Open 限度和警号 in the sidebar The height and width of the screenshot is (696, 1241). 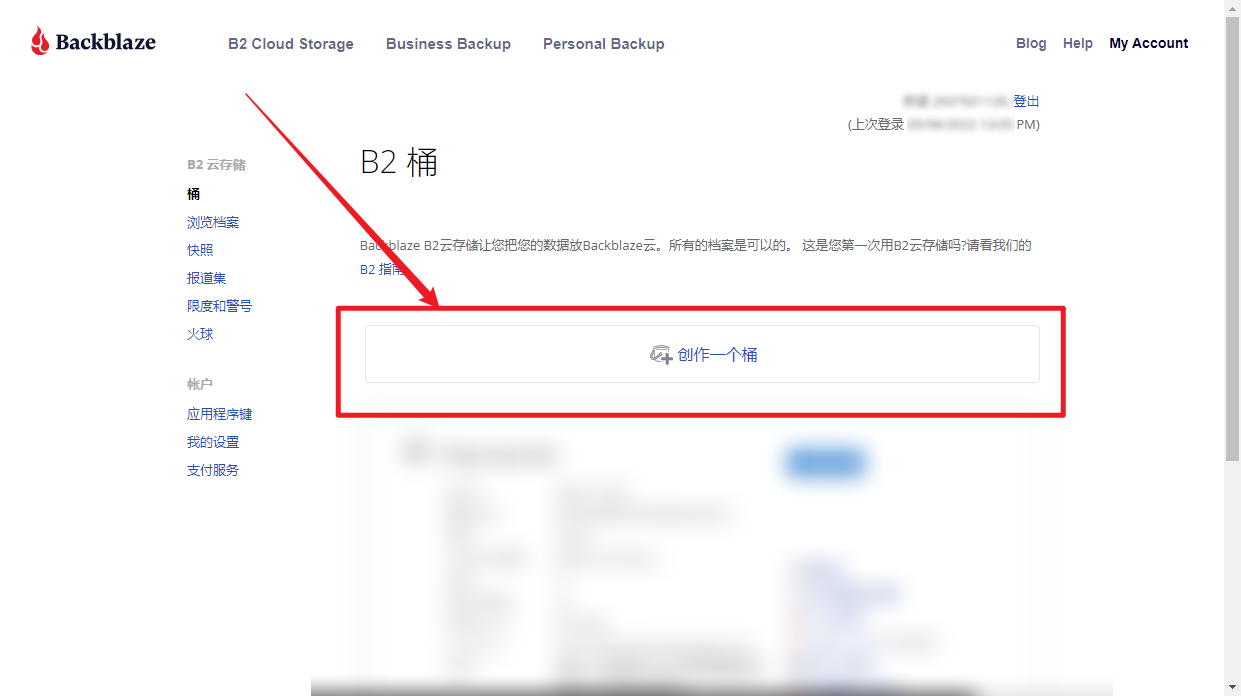pyautogui.click(x=220, y=306)
